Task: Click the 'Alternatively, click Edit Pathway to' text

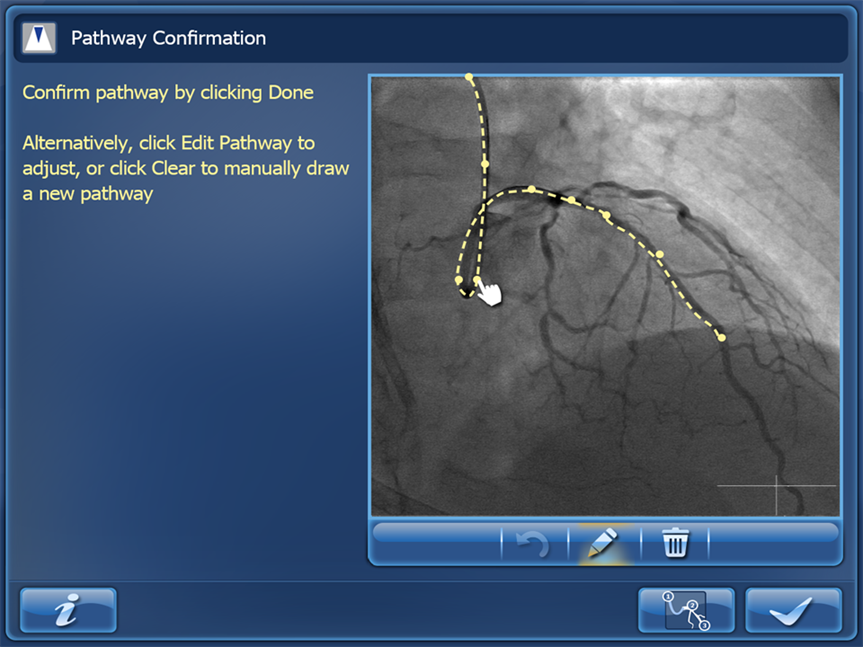Action: click(x=168, y=143)
